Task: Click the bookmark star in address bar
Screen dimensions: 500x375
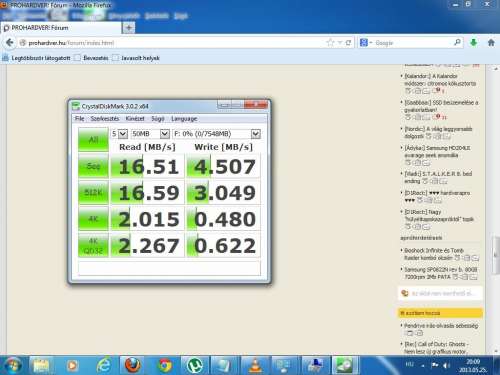Action: [x=330, y=43]
